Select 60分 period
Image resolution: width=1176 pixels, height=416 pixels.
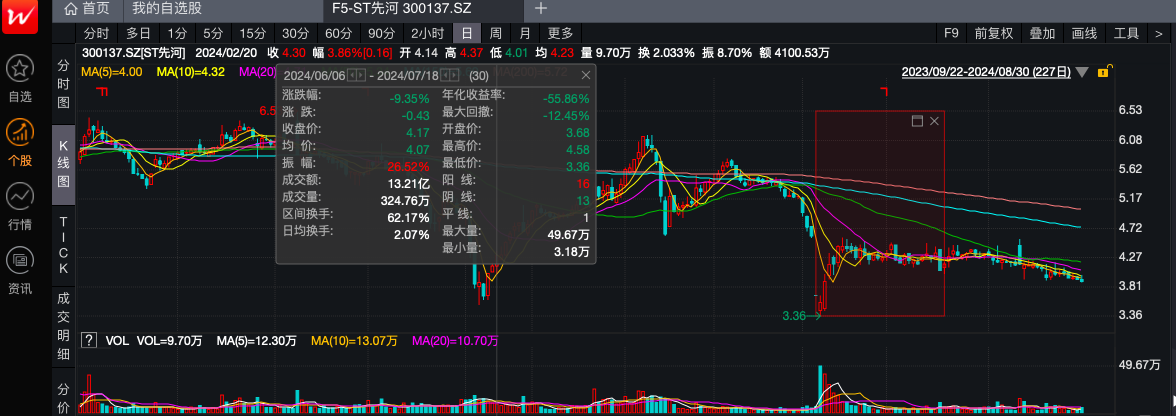click(338, 33)
